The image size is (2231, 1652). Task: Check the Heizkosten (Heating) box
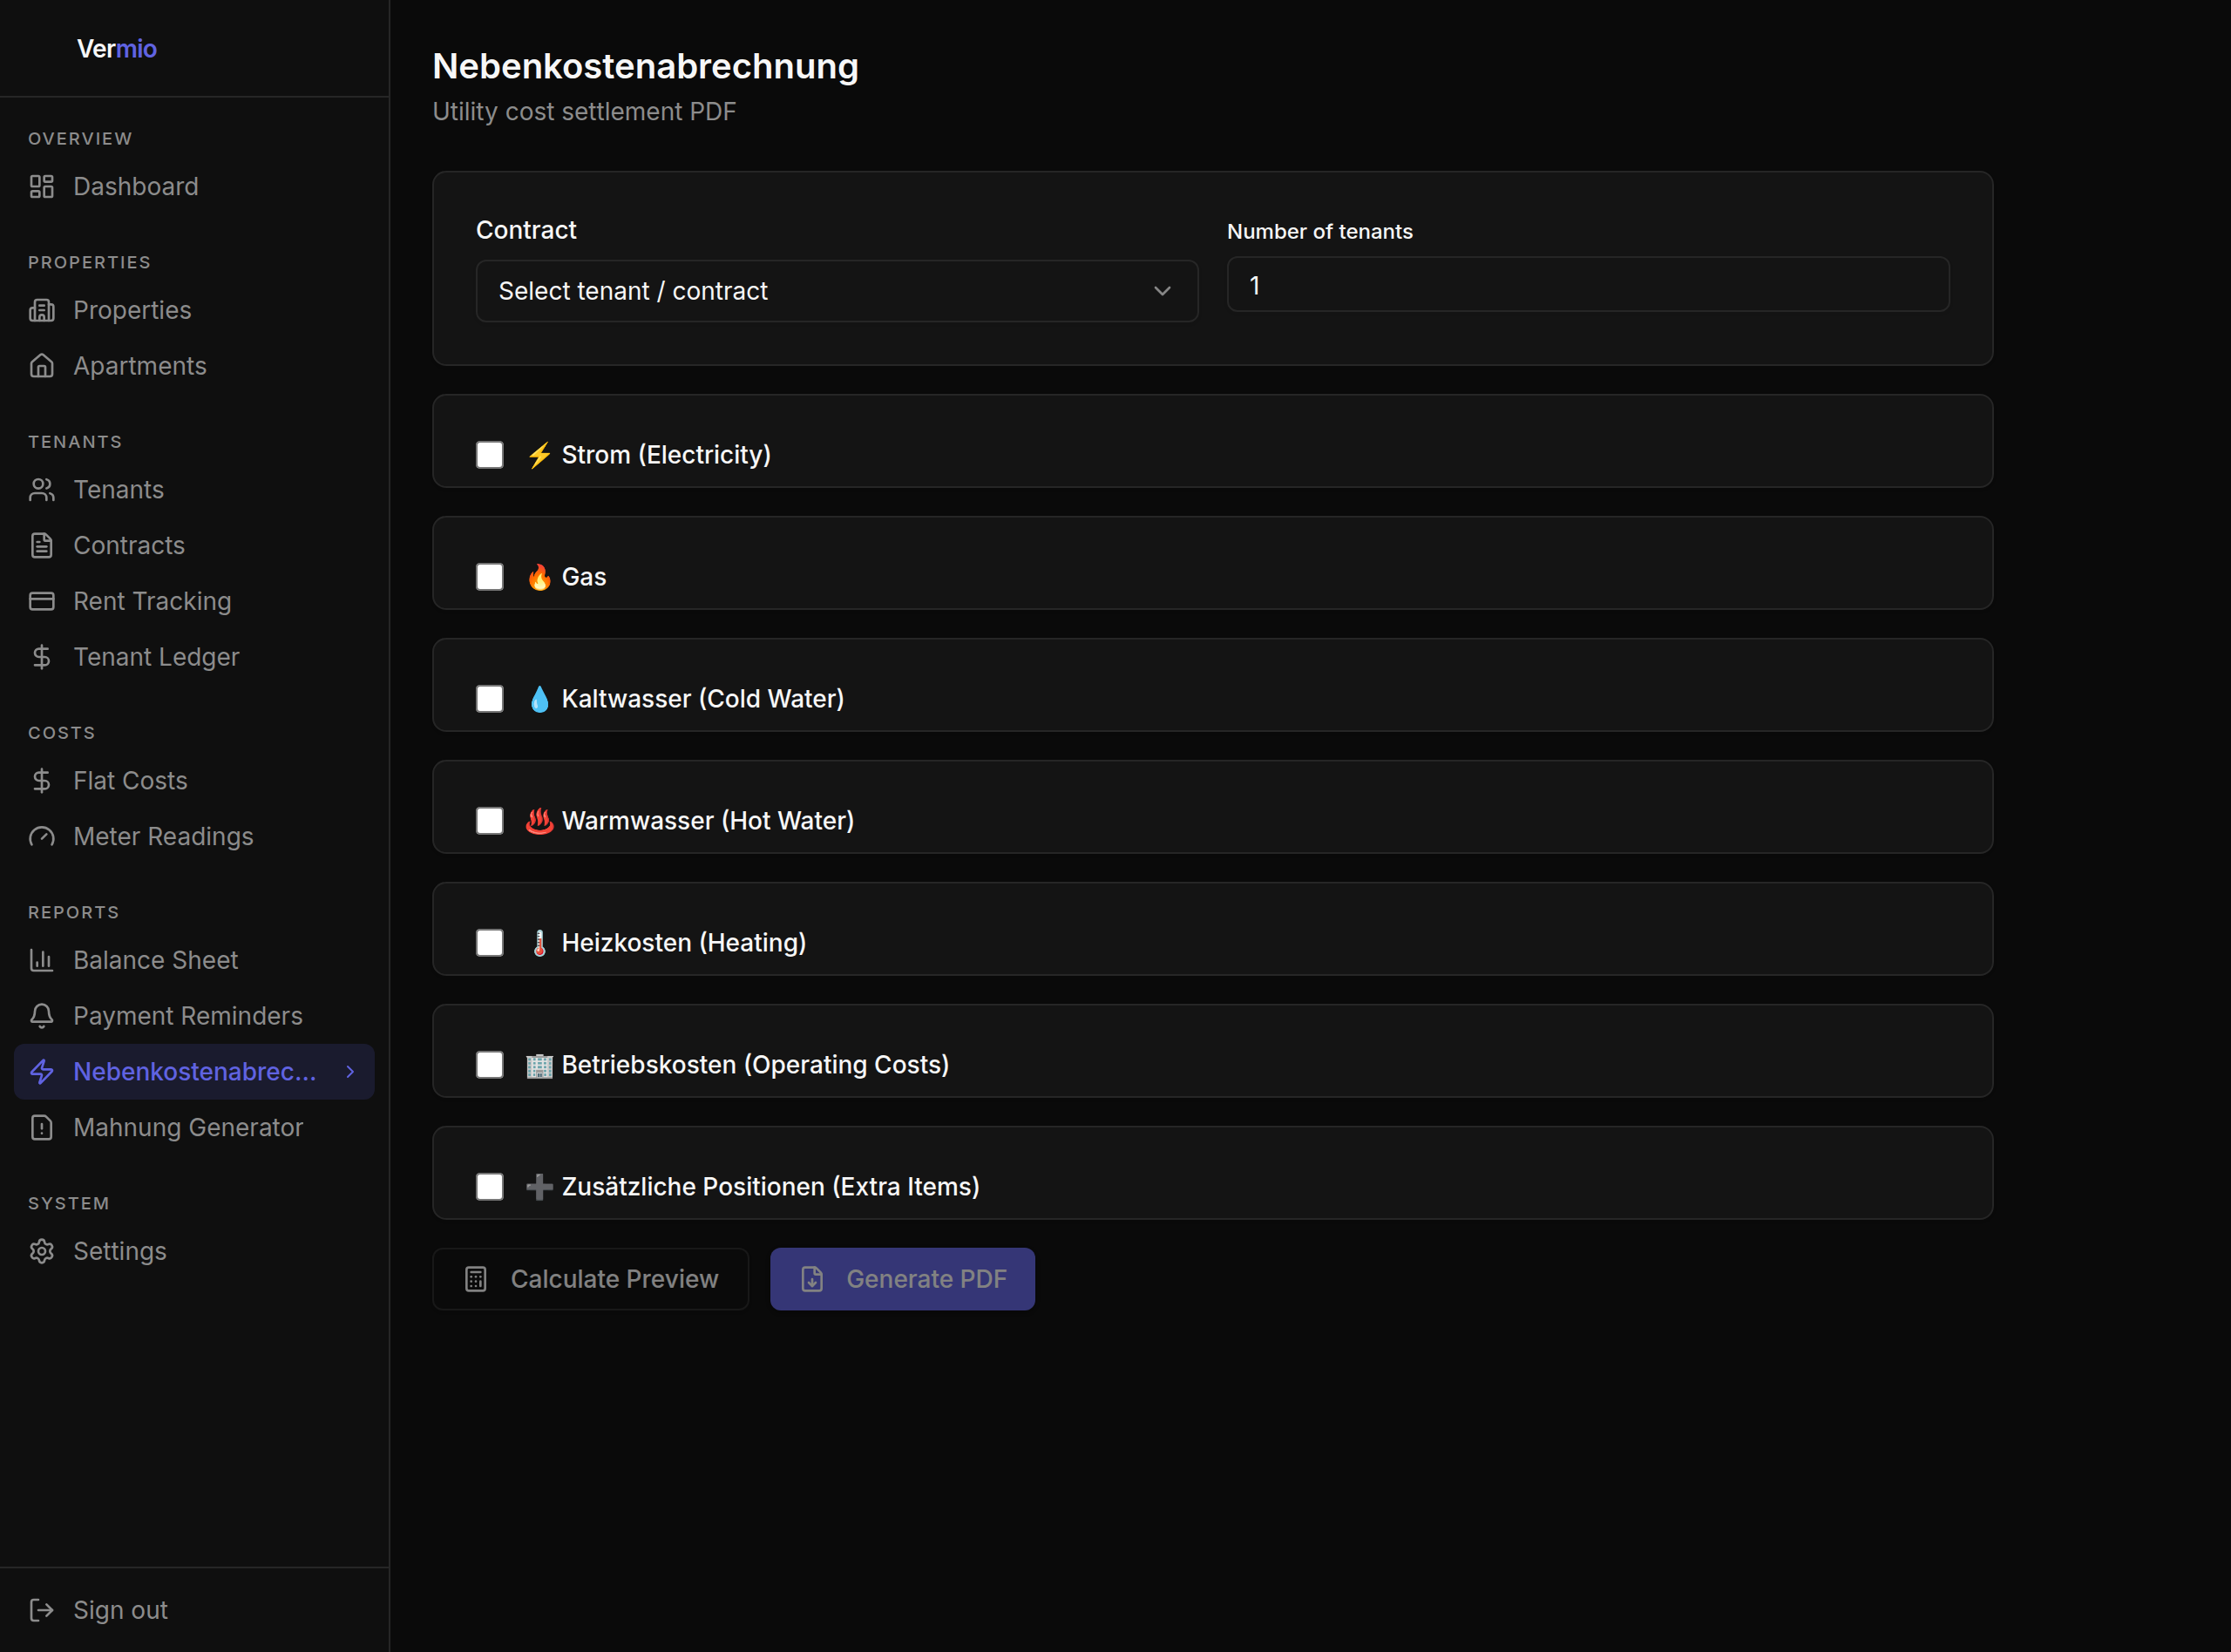490,943
